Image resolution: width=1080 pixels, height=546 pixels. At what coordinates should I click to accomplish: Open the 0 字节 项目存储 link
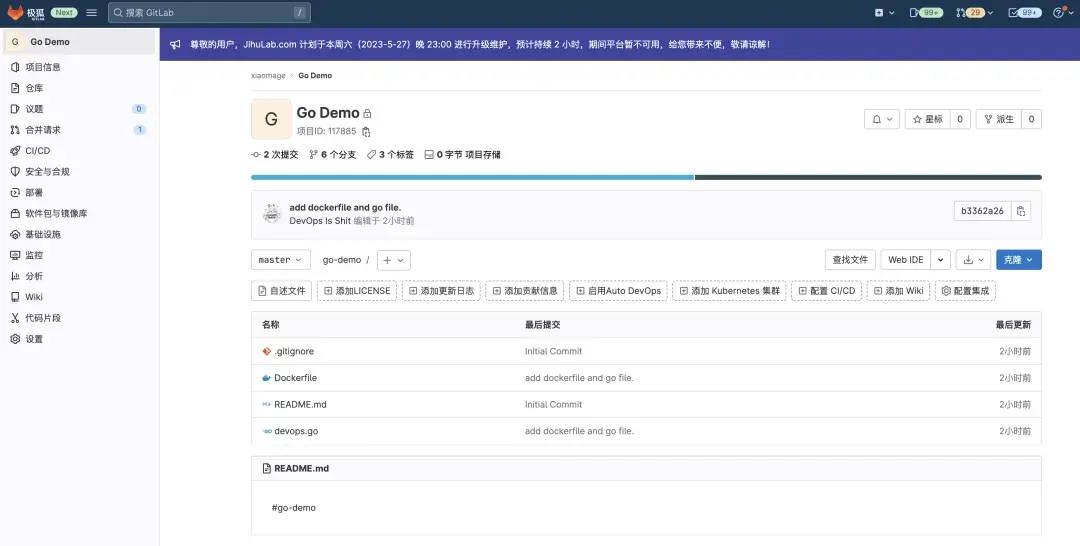pyautogui.click(x=463, y=155)
